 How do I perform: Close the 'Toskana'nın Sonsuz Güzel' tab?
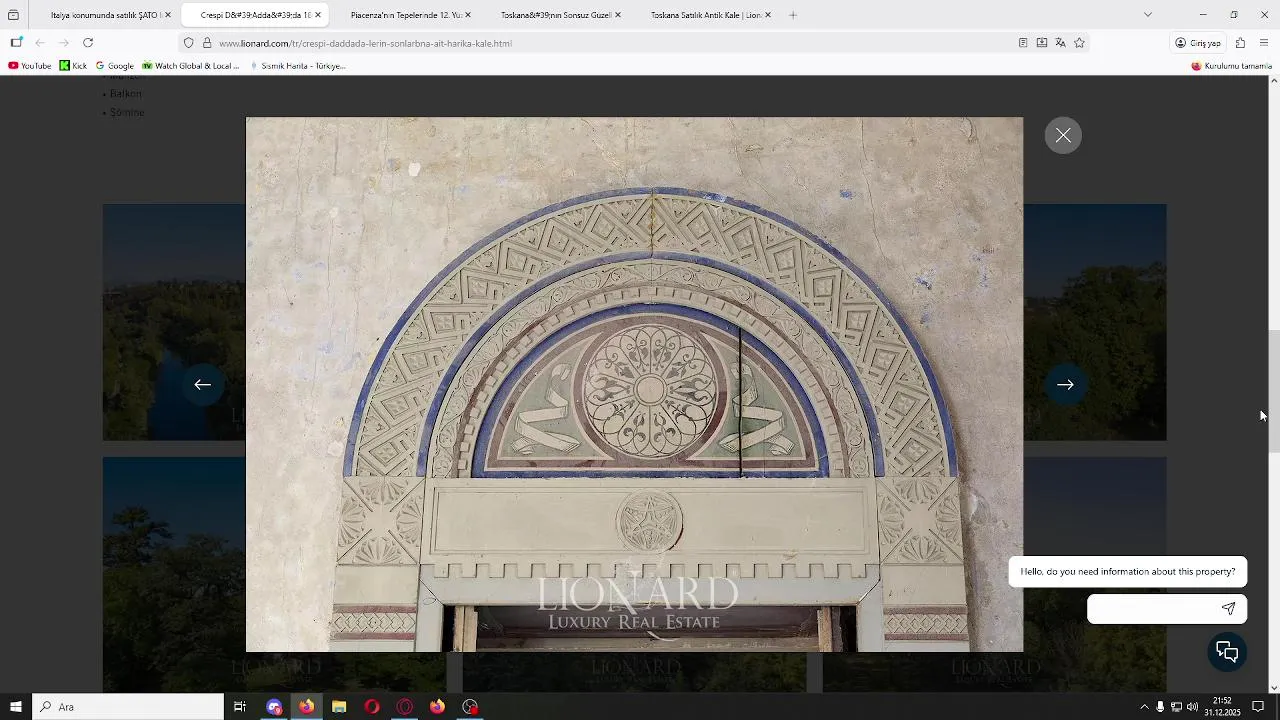(618, 15)
